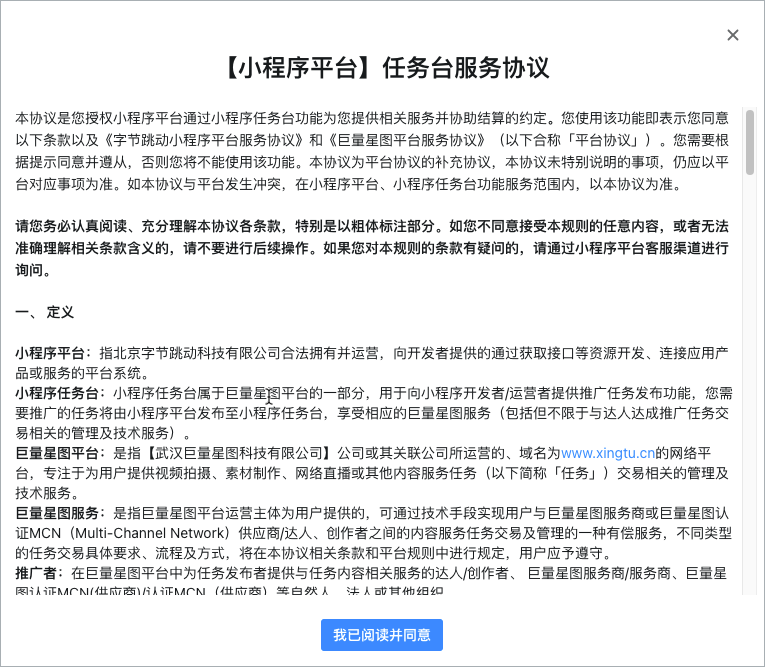Click the text 《巨量星图平台服务协议》
Image resolution: width=765 pixels, height=667 pixels.
[x=407, y=140]
